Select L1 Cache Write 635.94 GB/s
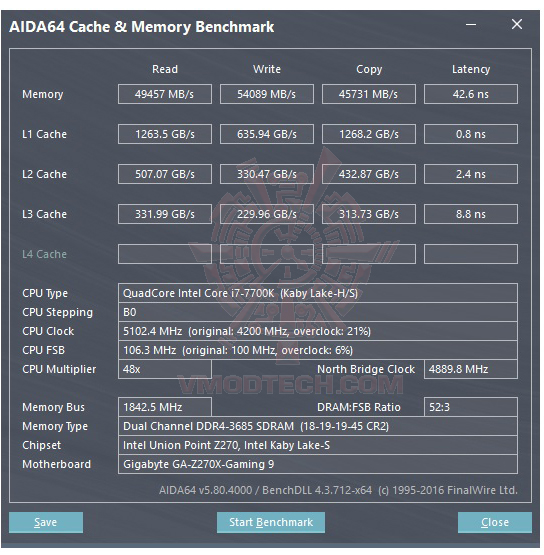The height and width of the screenshot is (555, 544). pos(267,134)
